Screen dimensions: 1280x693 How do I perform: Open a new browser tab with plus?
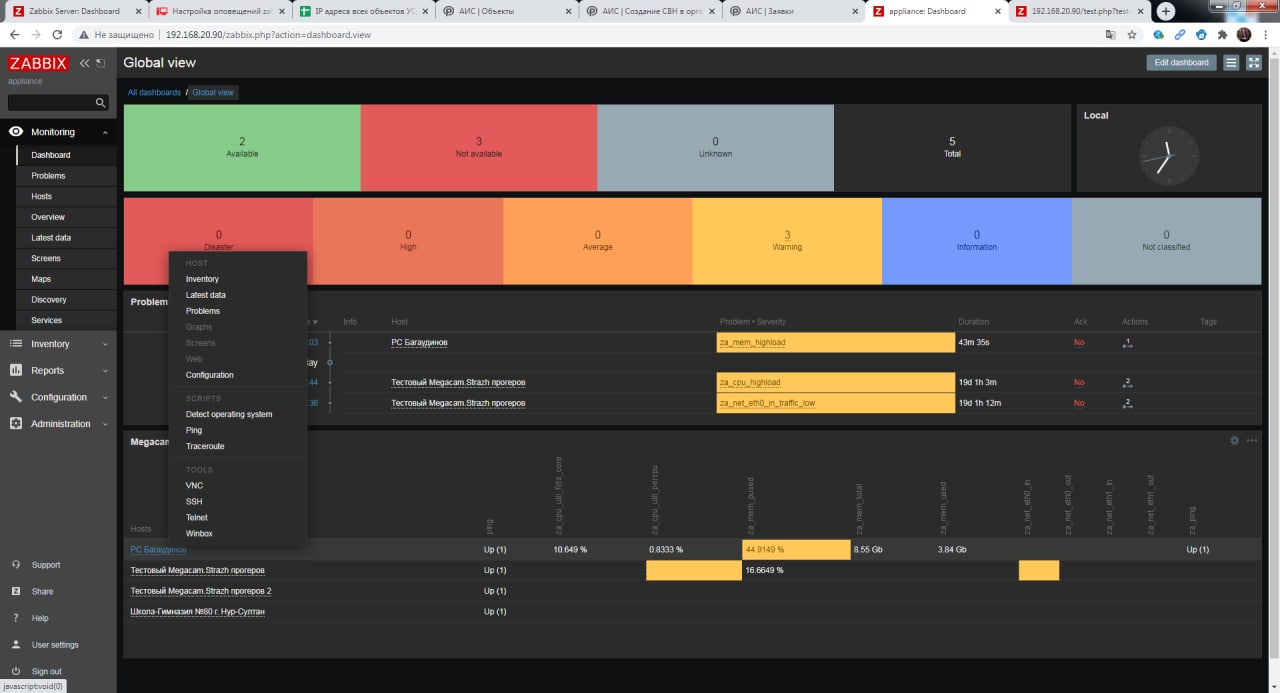(x=1166, y=11)
